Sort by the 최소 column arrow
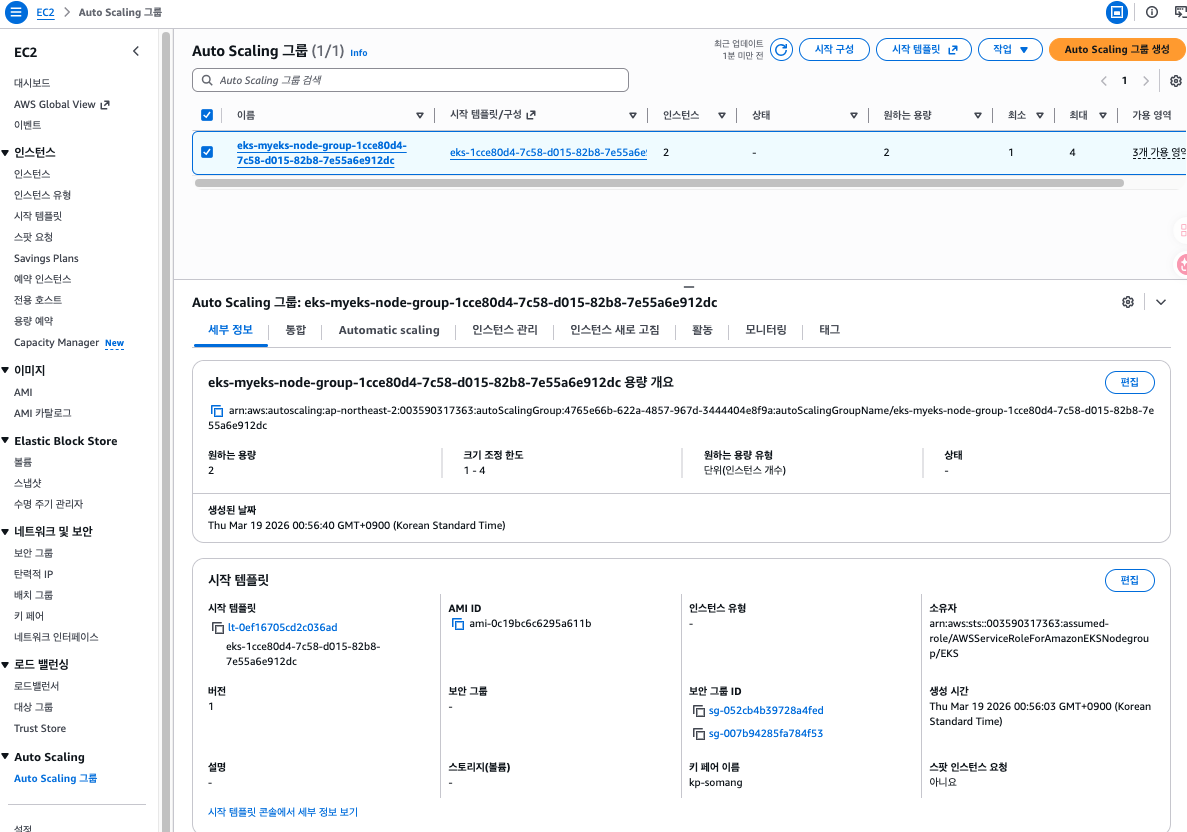 (1040, 116)
